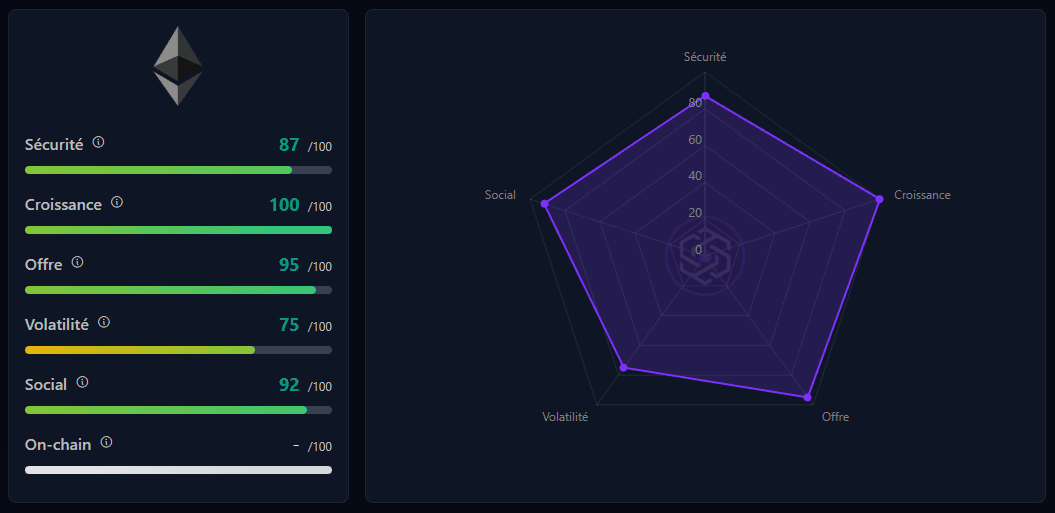This screenshot has width=1055, height=513.
Task: Click the Sécurité progress bar
Action: pos(178,170)
